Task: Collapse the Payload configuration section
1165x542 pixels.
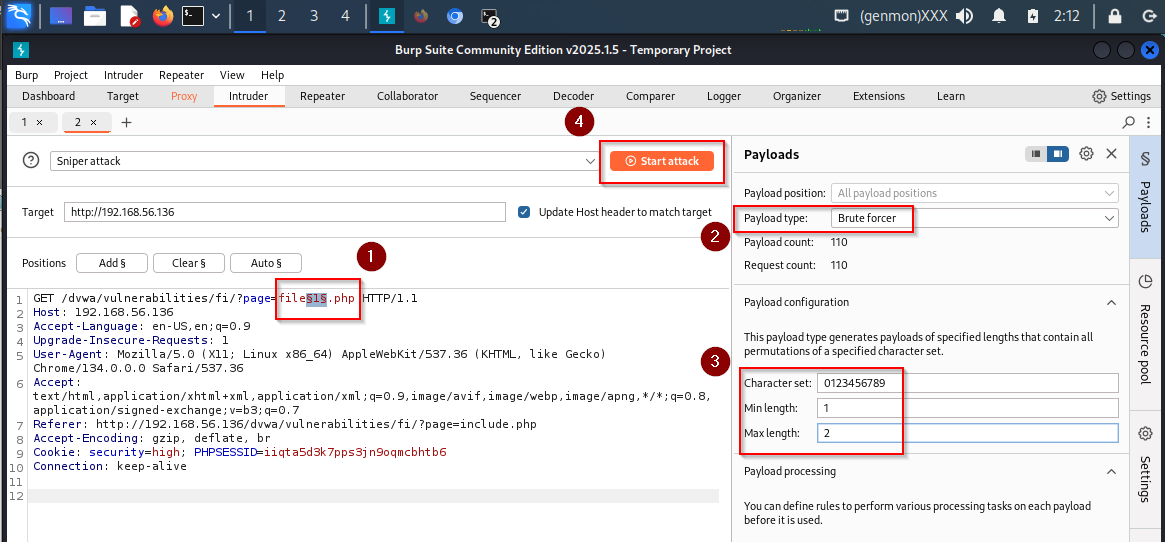Action: [1112, 303]
